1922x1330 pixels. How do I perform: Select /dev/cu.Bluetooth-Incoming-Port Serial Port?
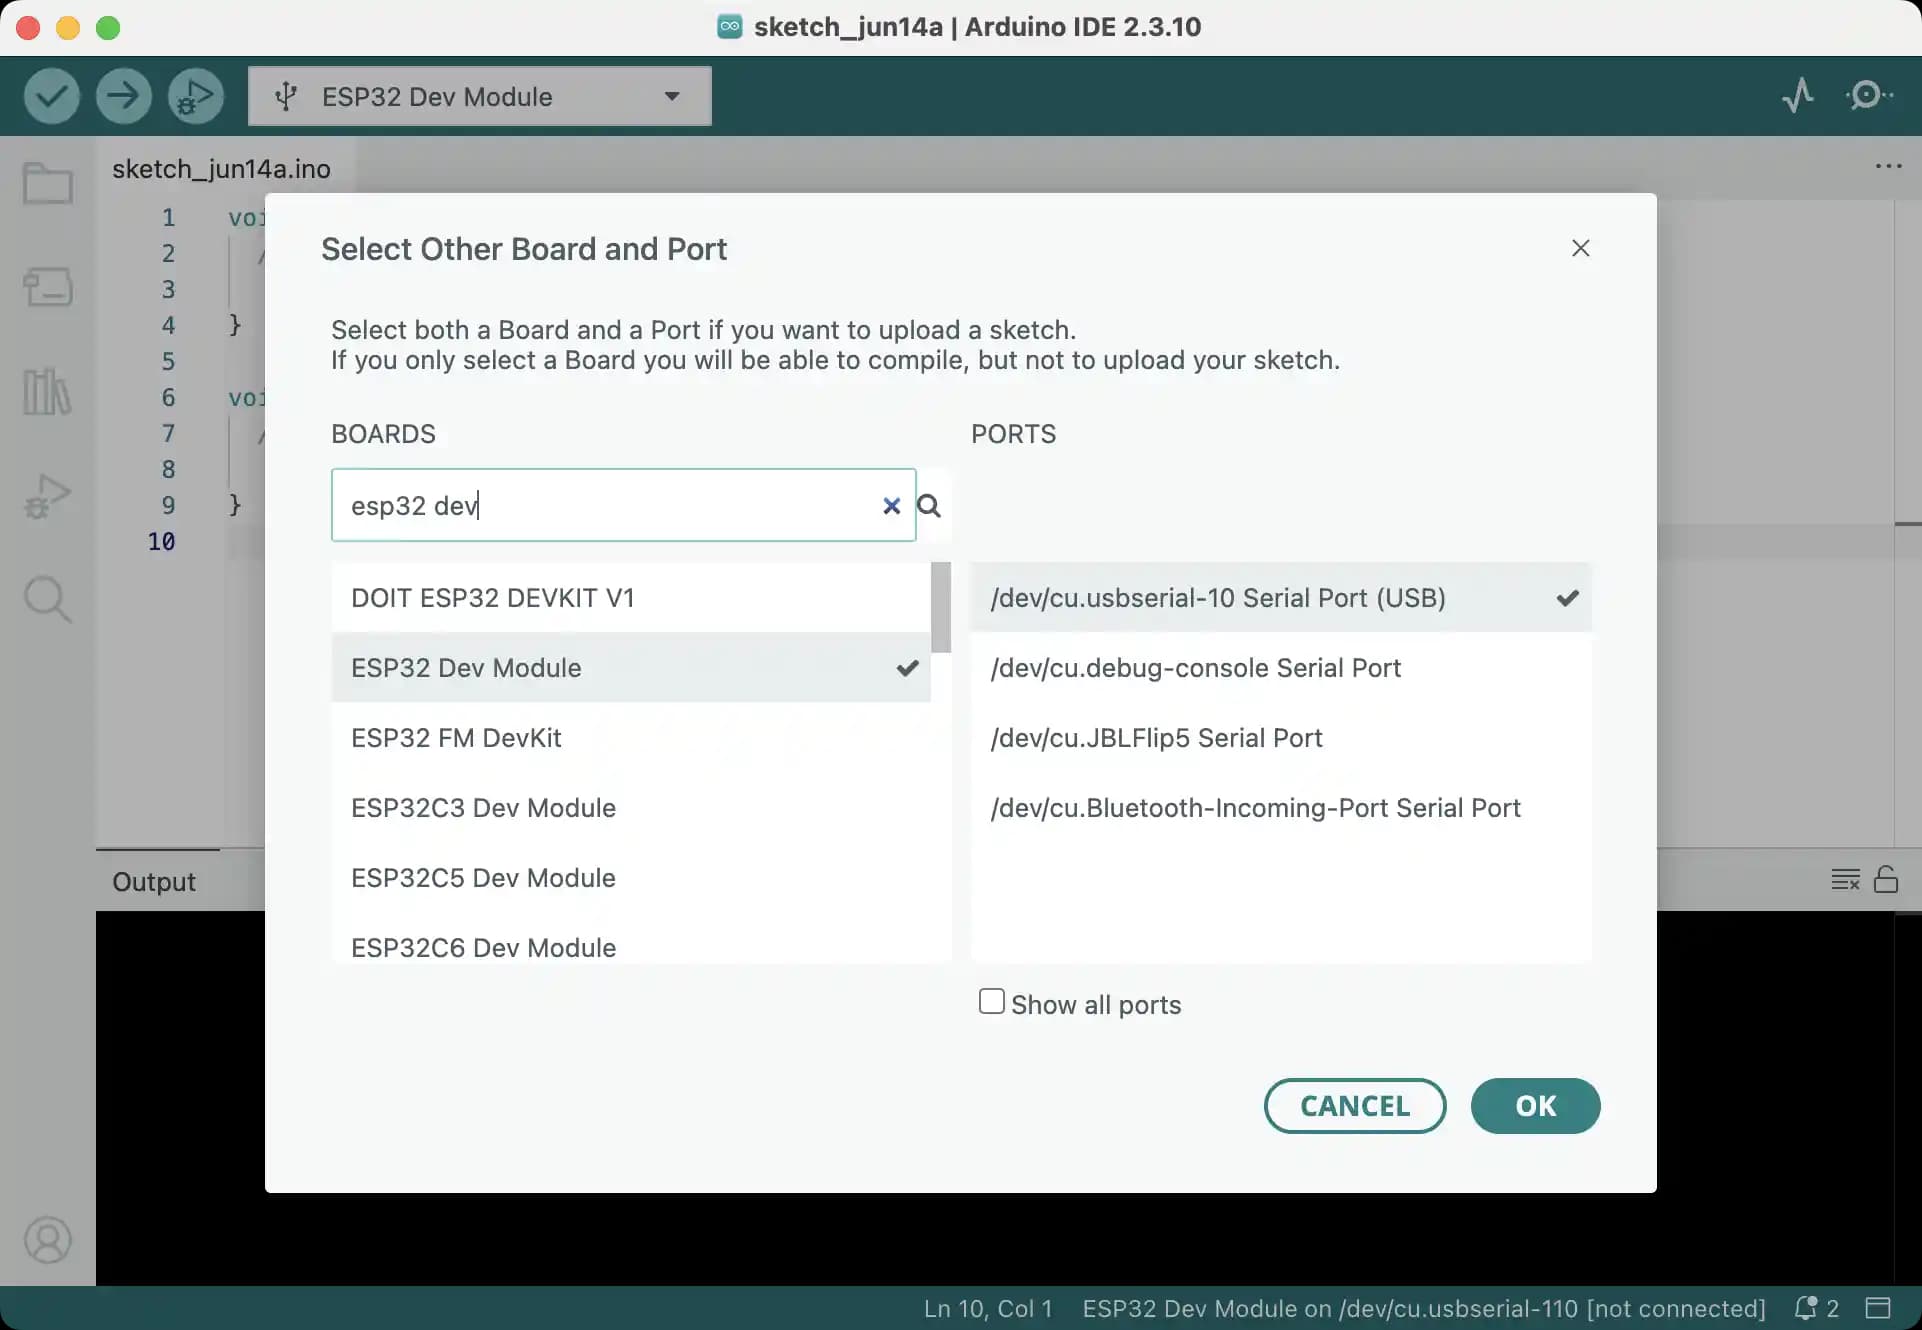point(1281,807)
